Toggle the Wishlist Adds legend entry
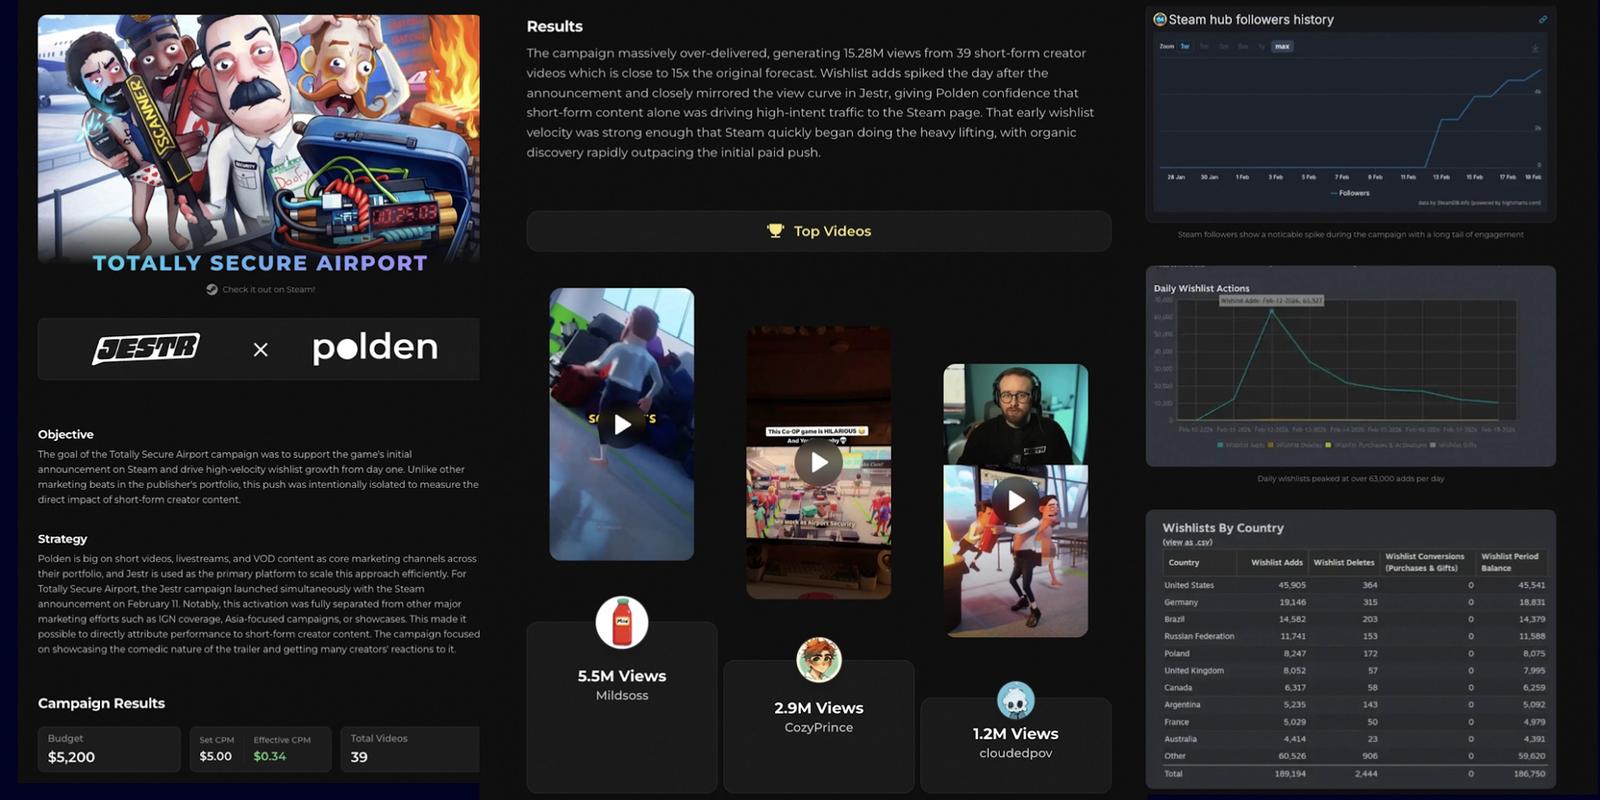1600x800 pixels. (x=1241, y=445)
